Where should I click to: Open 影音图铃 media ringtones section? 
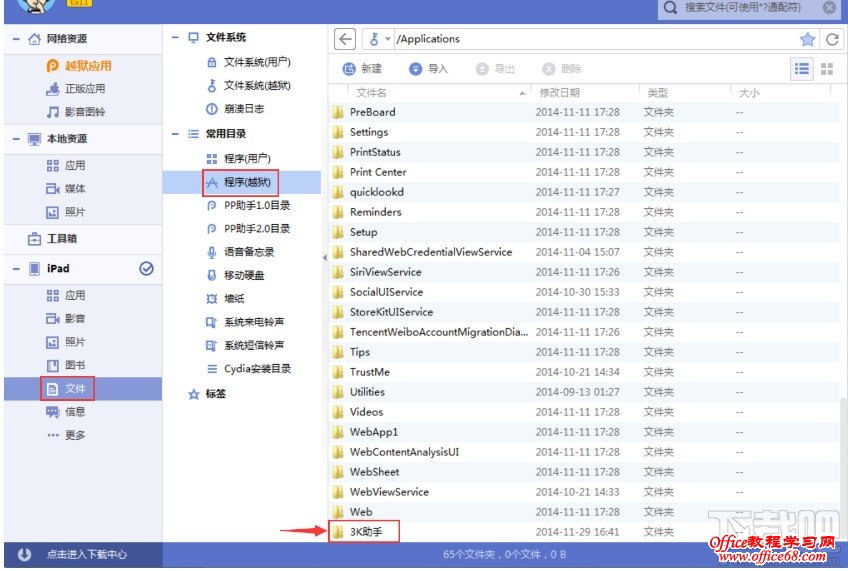point(76,112)
